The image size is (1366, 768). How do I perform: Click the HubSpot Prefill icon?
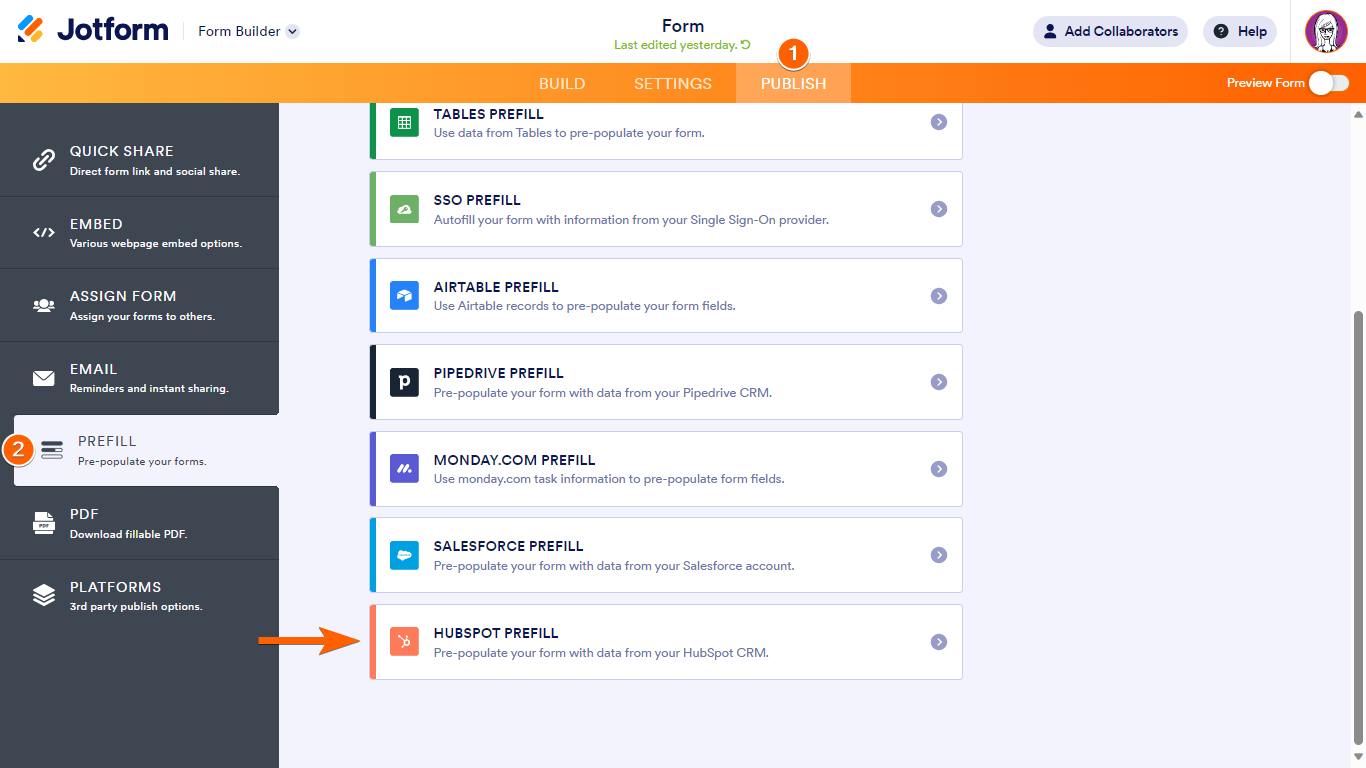[x=404, y=642]
